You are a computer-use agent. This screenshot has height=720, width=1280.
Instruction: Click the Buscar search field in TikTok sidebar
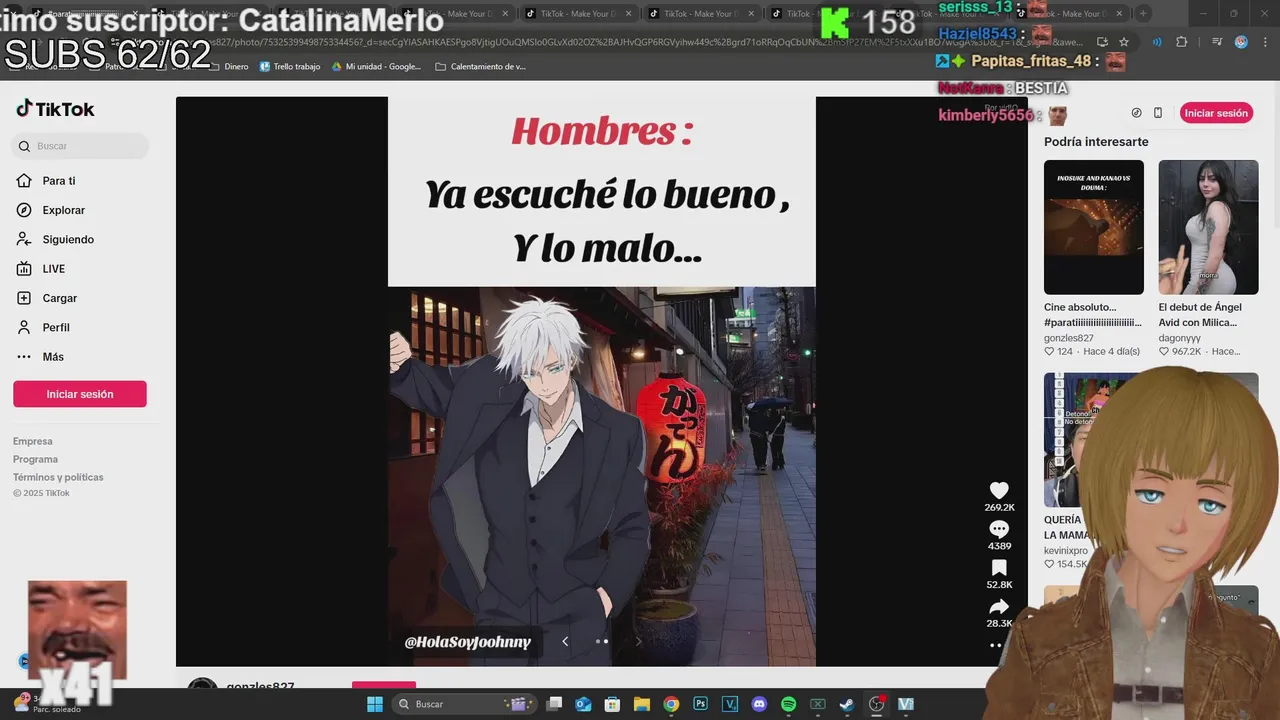coord(81,146)
